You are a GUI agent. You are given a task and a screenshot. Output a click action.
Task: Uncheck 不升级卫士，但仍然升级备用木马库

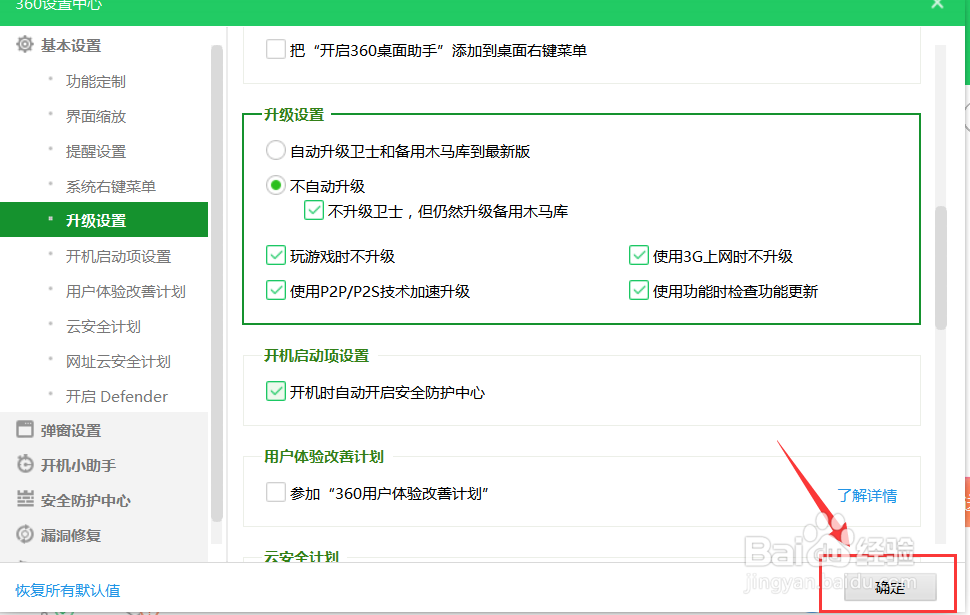314,210
